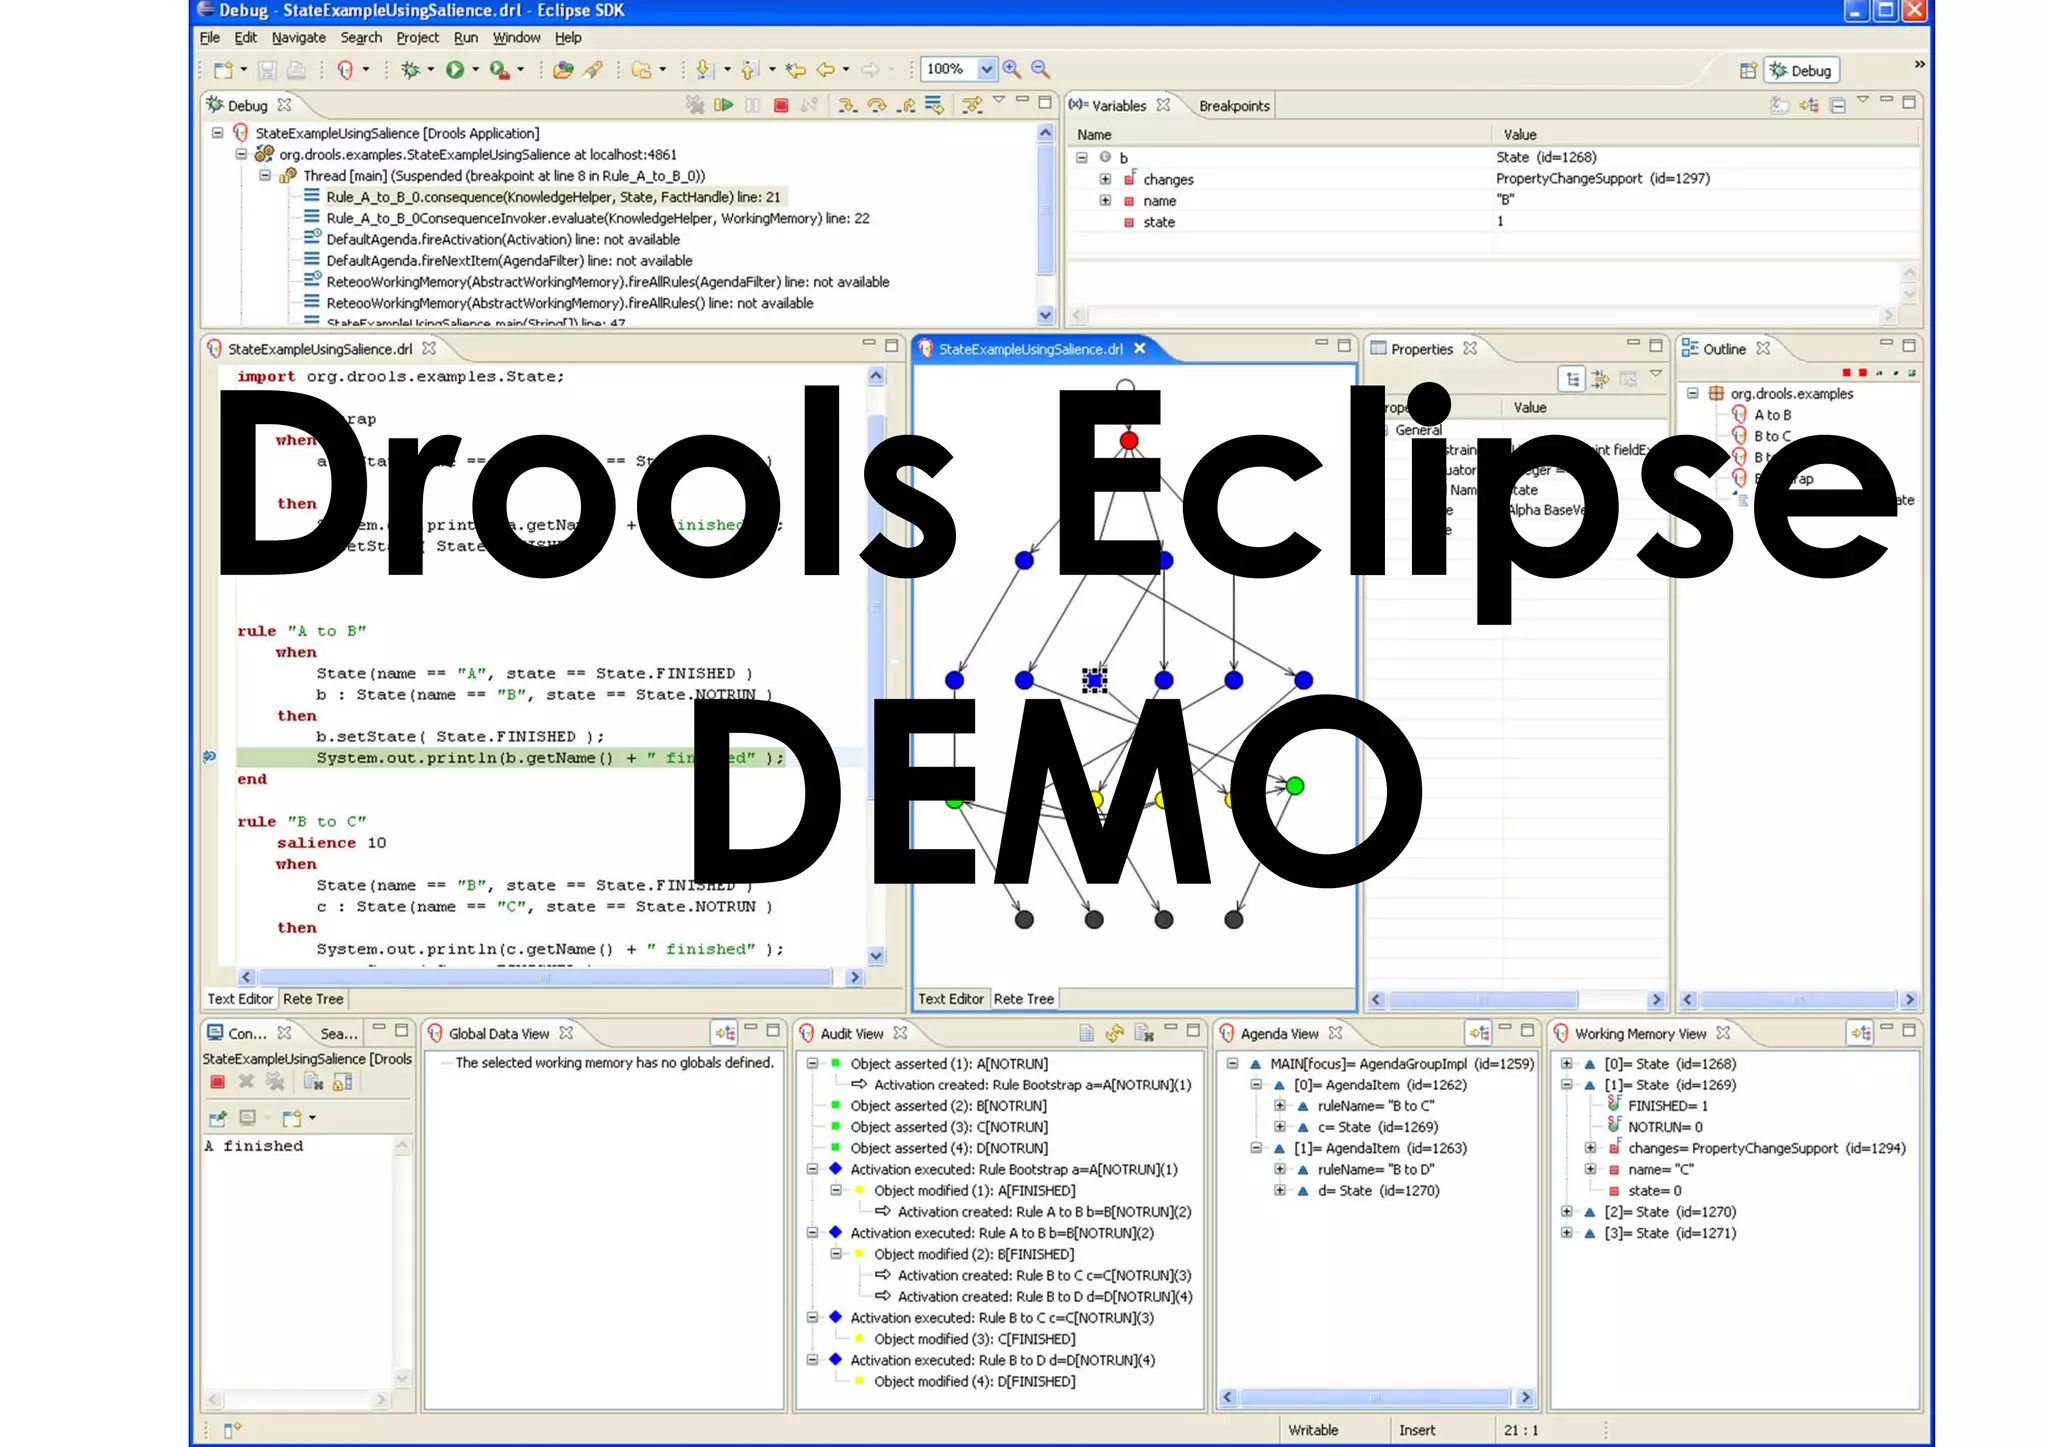Select the A to B rule in Outline
The image size is (2048, 1447).
click(x=1772, y=414)
